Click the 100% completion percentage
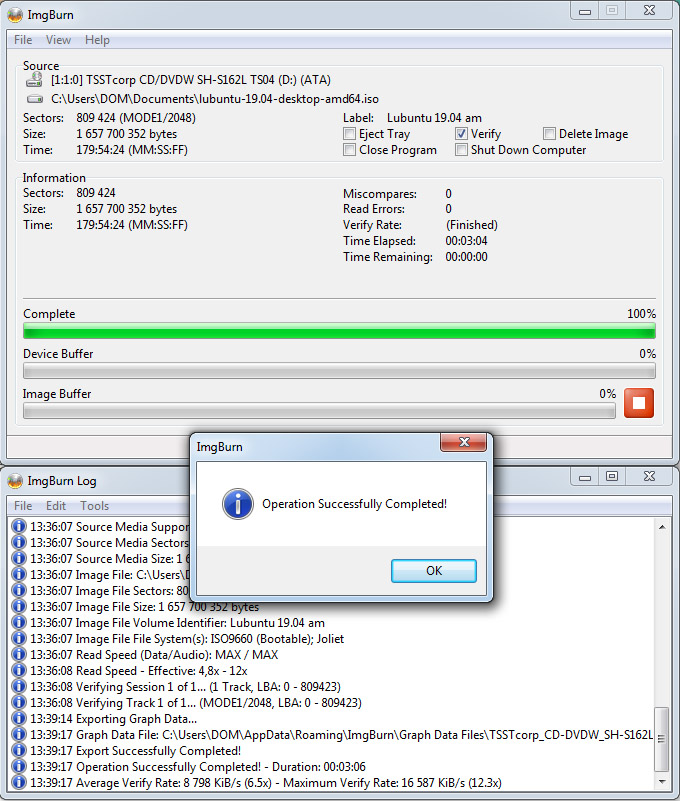 pyautogui.click(x=642, y=314)
